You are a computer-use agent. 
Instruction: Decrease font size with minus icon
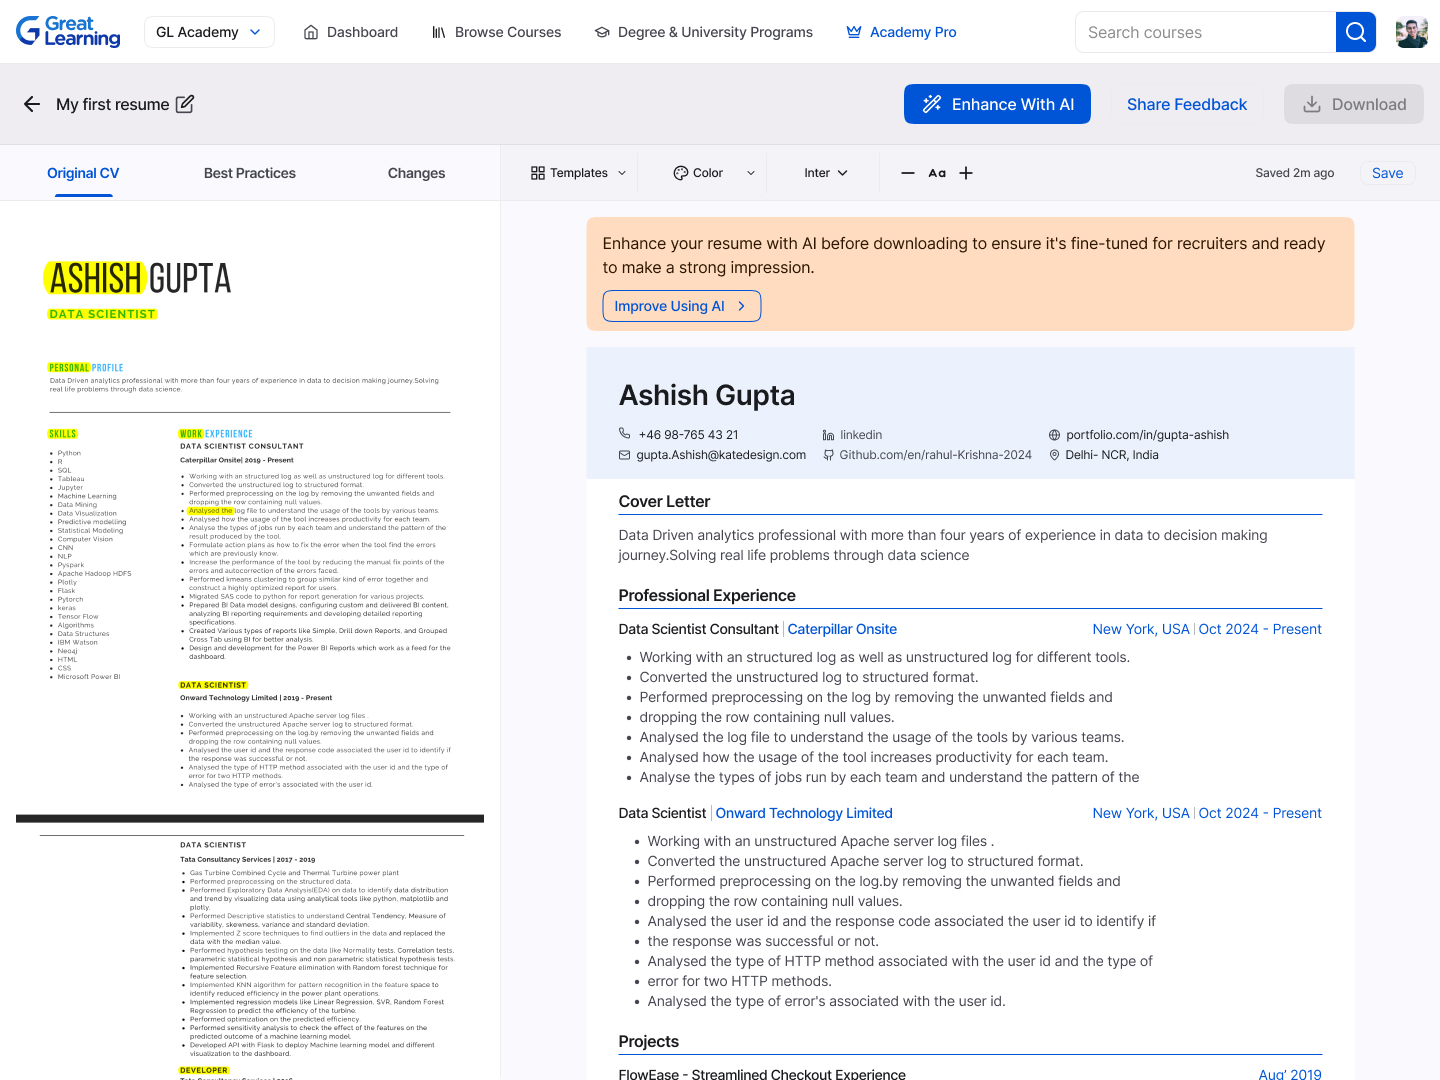908,173
